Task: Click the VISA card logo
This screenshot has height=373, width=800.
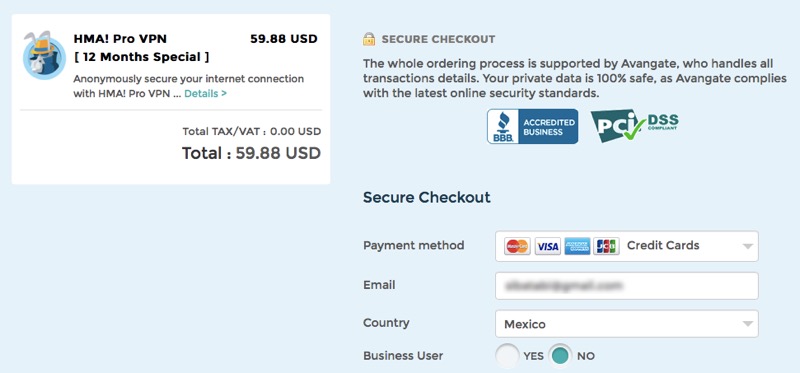Action: click(547, 246)
